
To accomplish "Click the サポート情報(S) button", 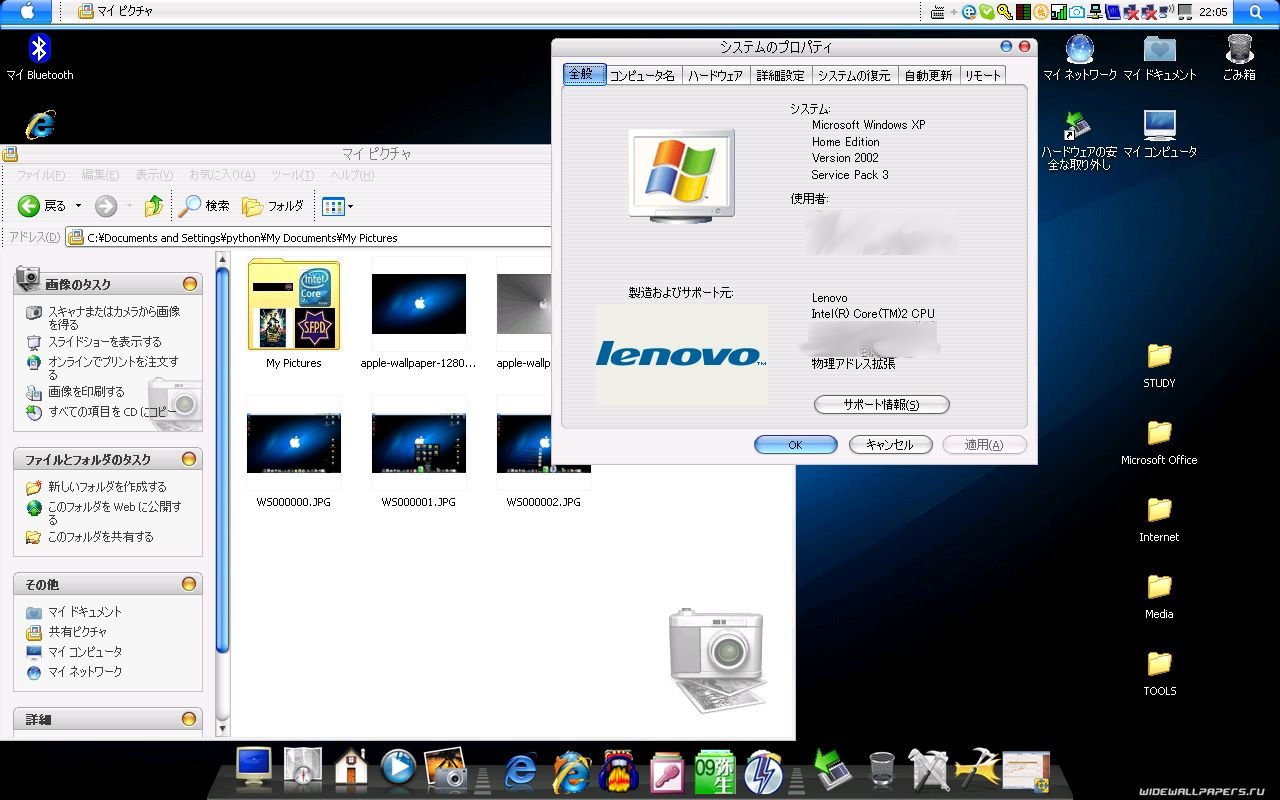I will tap(881, 405).
